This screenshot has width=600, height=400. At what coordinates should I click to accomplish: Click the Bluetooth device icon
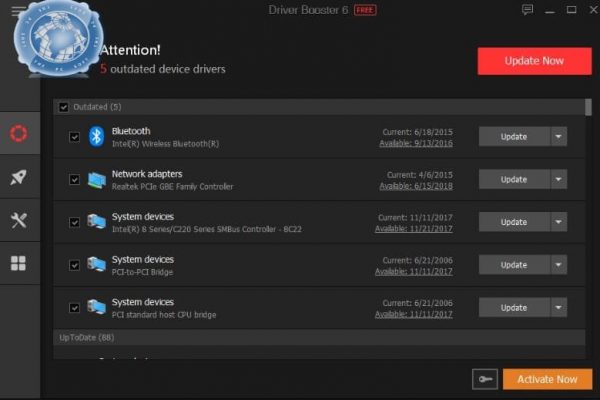[x=96, y=136]
